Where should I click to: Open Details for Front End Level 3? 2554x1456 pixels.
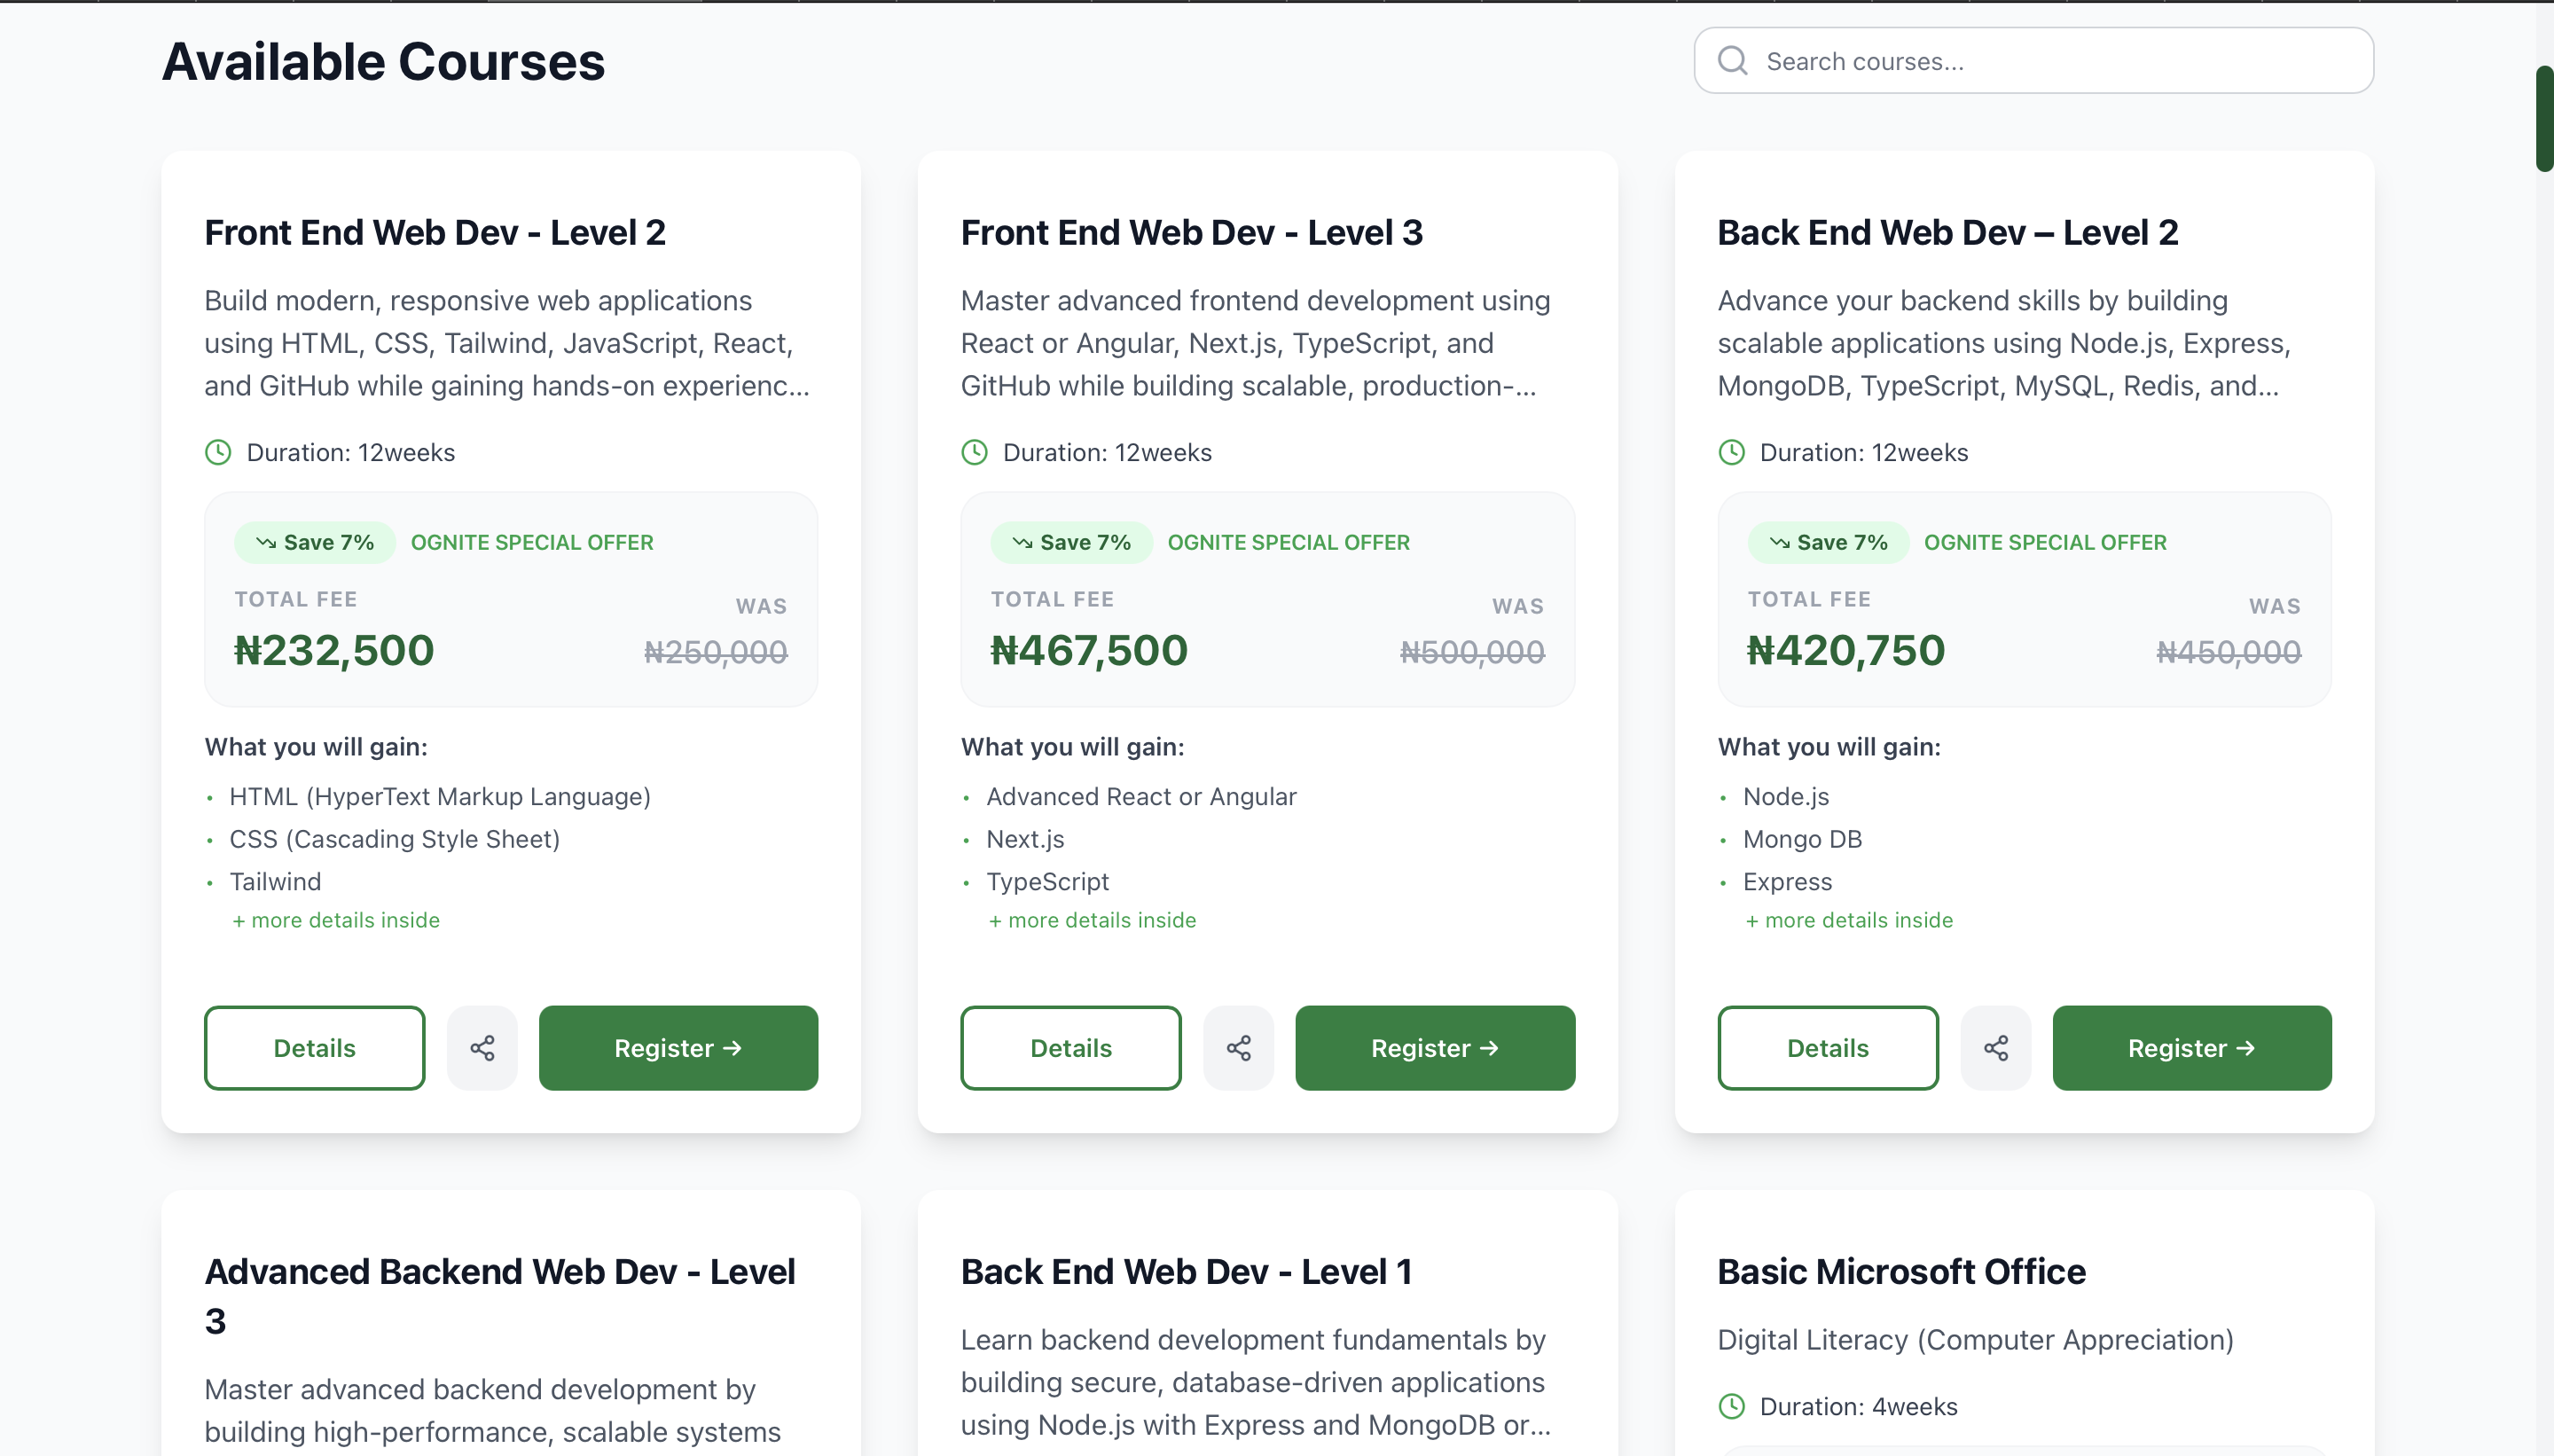[x=1070, y=1048]
